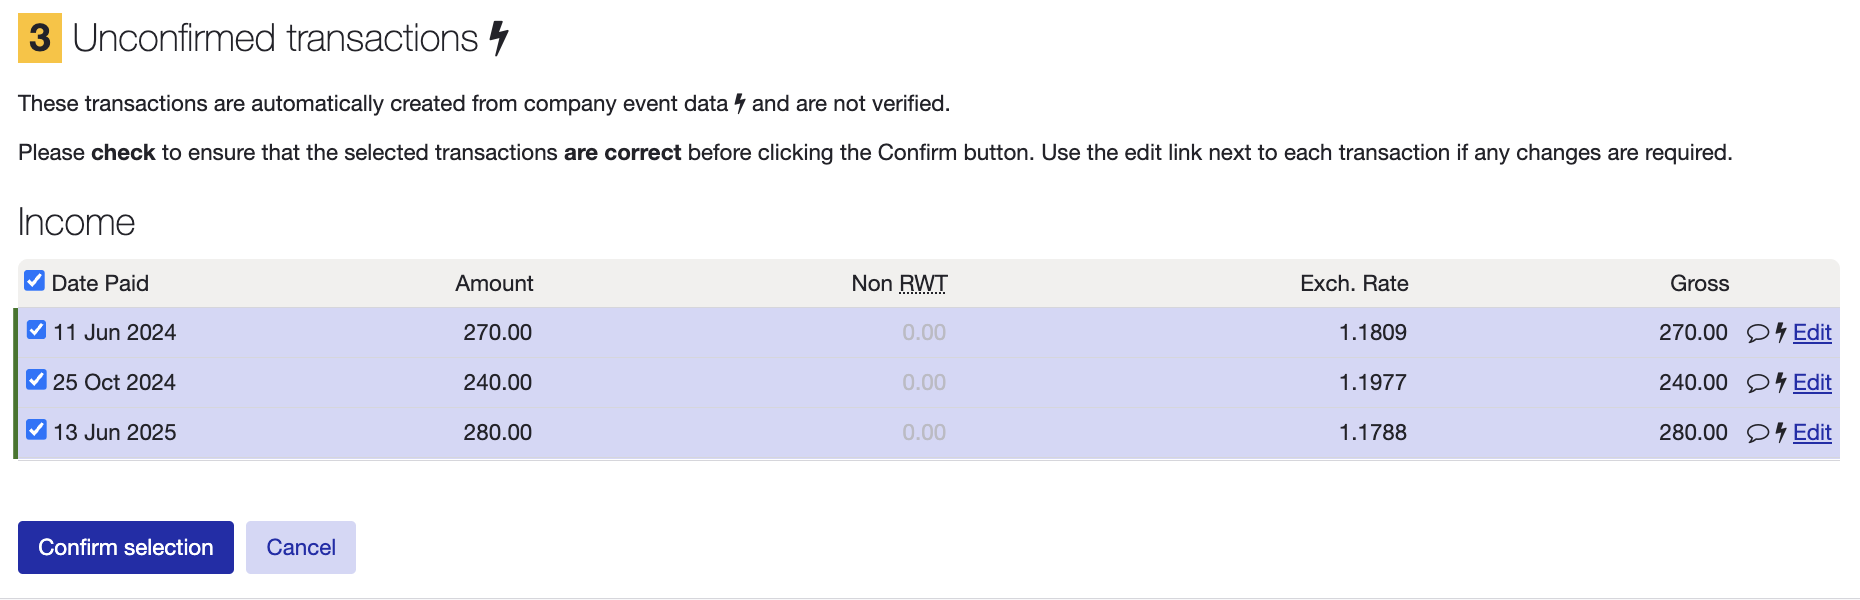Screen dimensions: 1860x600
Task: Click the 1.1809 exchange rate cell
Action: pos(1372,332)
